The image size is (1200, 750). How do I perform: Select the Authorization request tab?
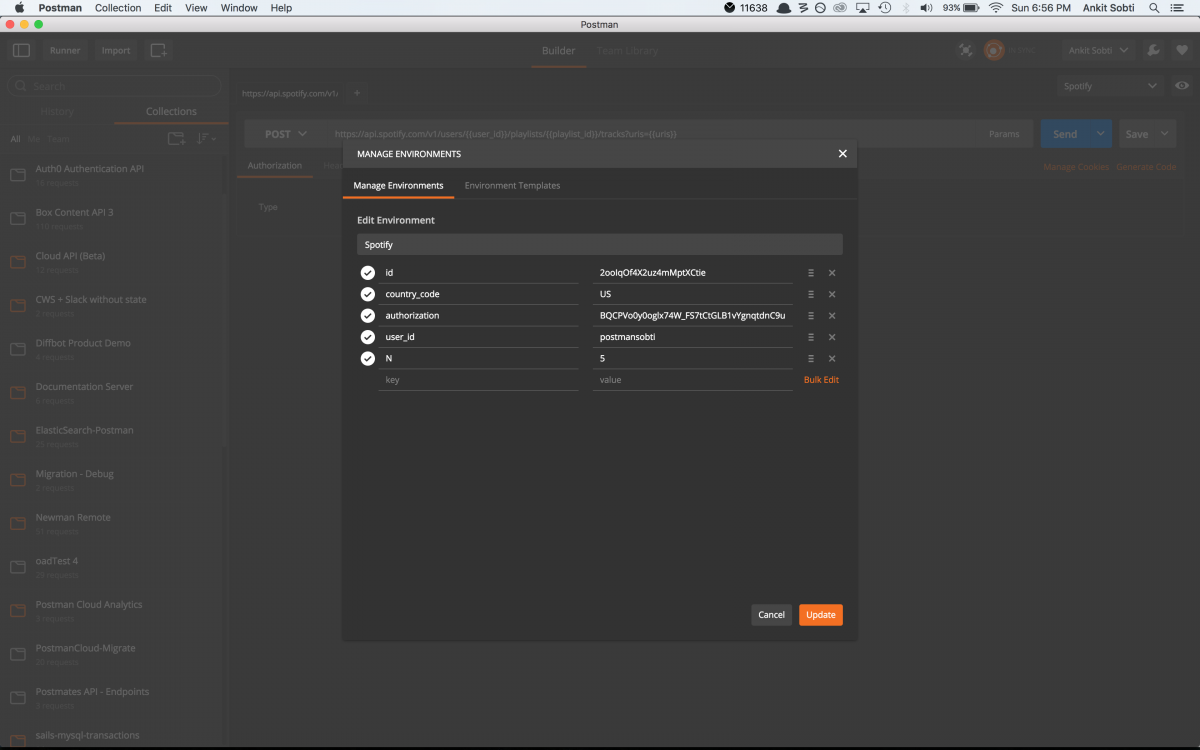tap(275, 166)
